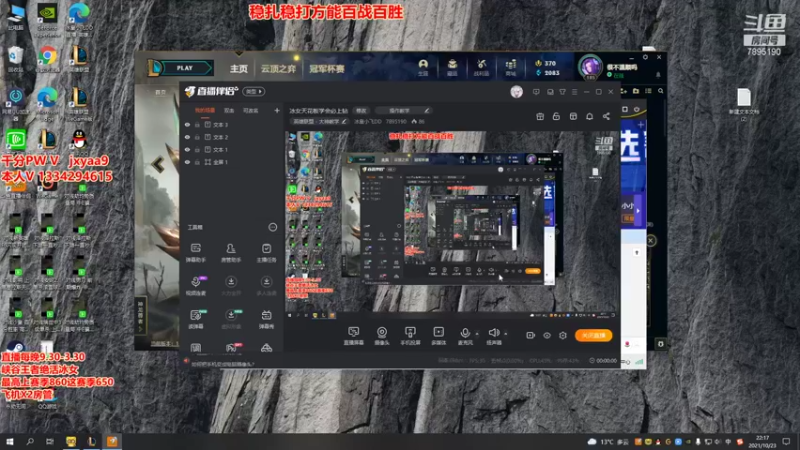Image resolution: width=800 pixels, height=450 pixels.
Task: Open the mode selector pill beside 直播伴侣 logo
Action: click(254, 92)
